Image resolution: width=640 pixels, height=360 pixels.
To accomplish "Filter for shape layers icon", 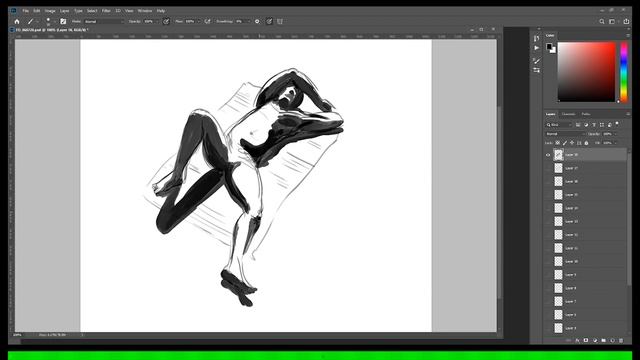I will (602, 125).
